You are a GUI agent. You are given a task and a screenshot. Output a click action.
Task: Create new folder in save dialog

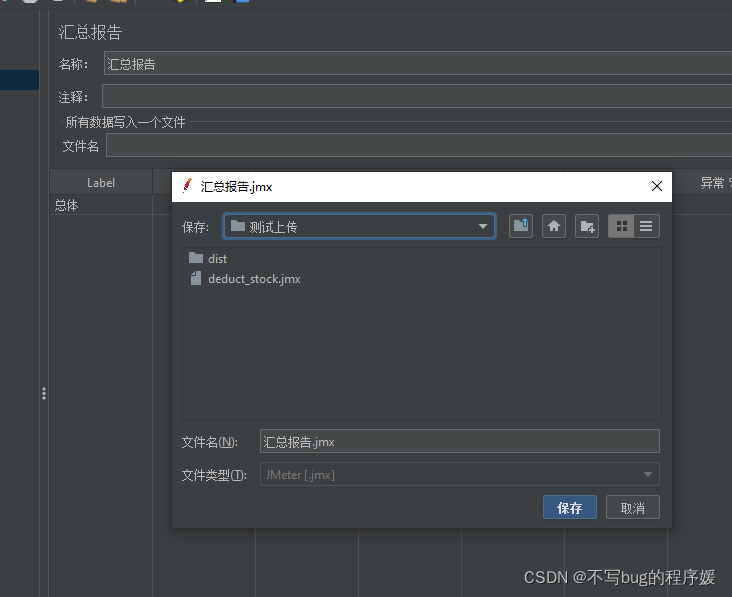pos(587,226)
